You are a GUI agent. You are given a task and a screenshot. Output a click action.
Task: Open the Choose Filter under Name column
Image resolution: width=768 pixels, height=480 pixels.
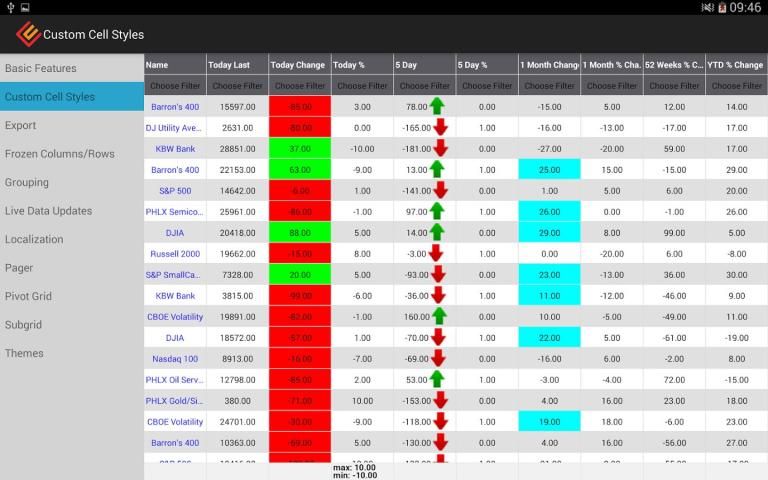(175, 86)
